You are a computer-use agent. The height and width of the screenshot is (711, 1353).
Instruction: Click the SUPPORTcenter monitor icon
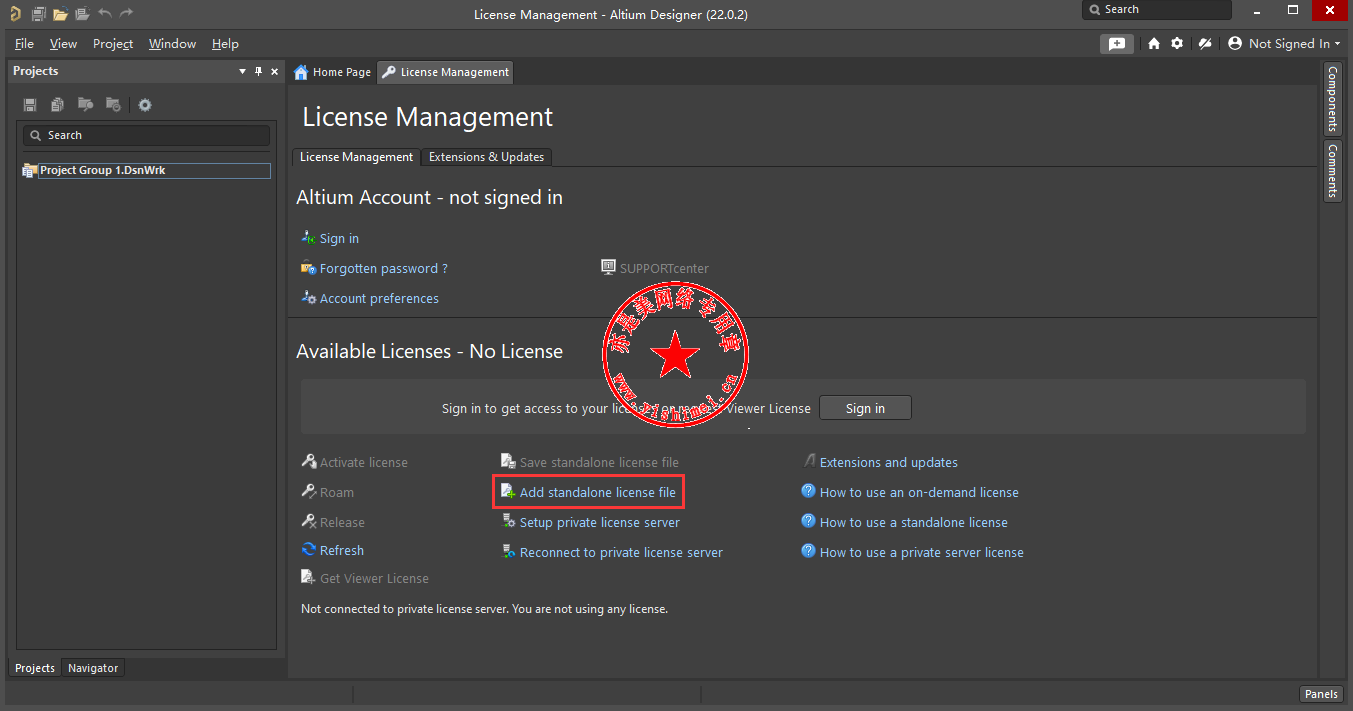pyautogui.click(x=608, y=267)
